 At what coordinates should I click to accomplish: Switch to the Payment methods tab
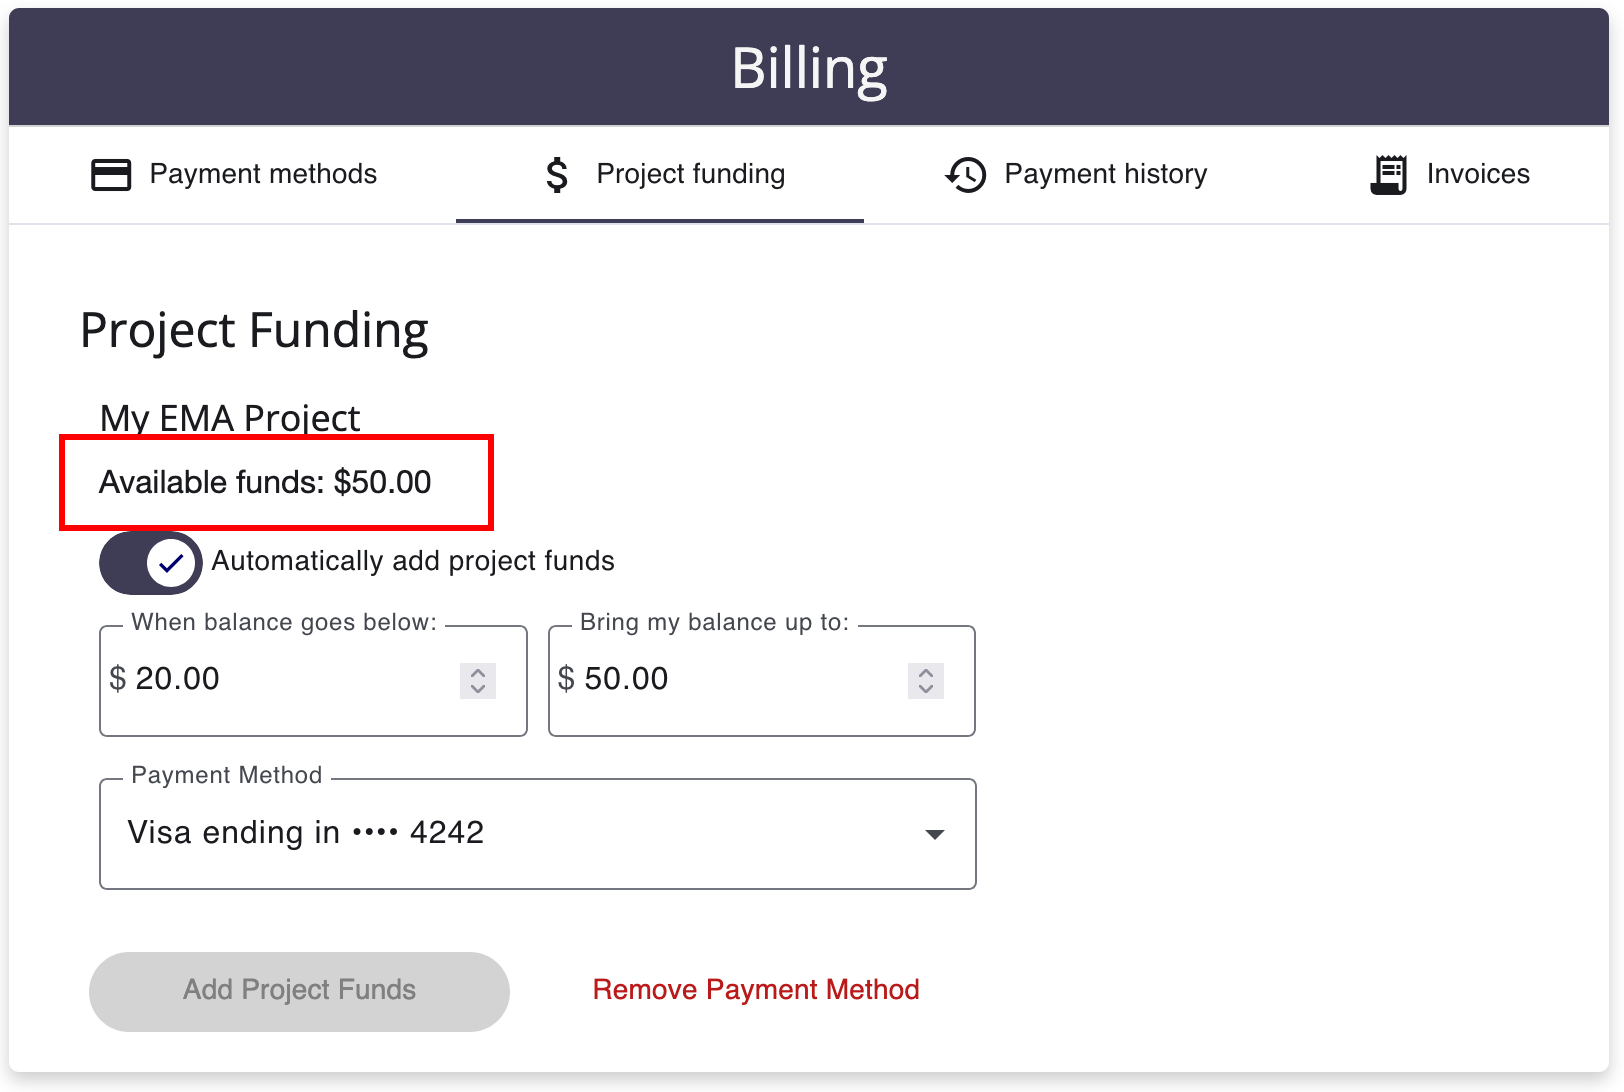pos(235,175)
